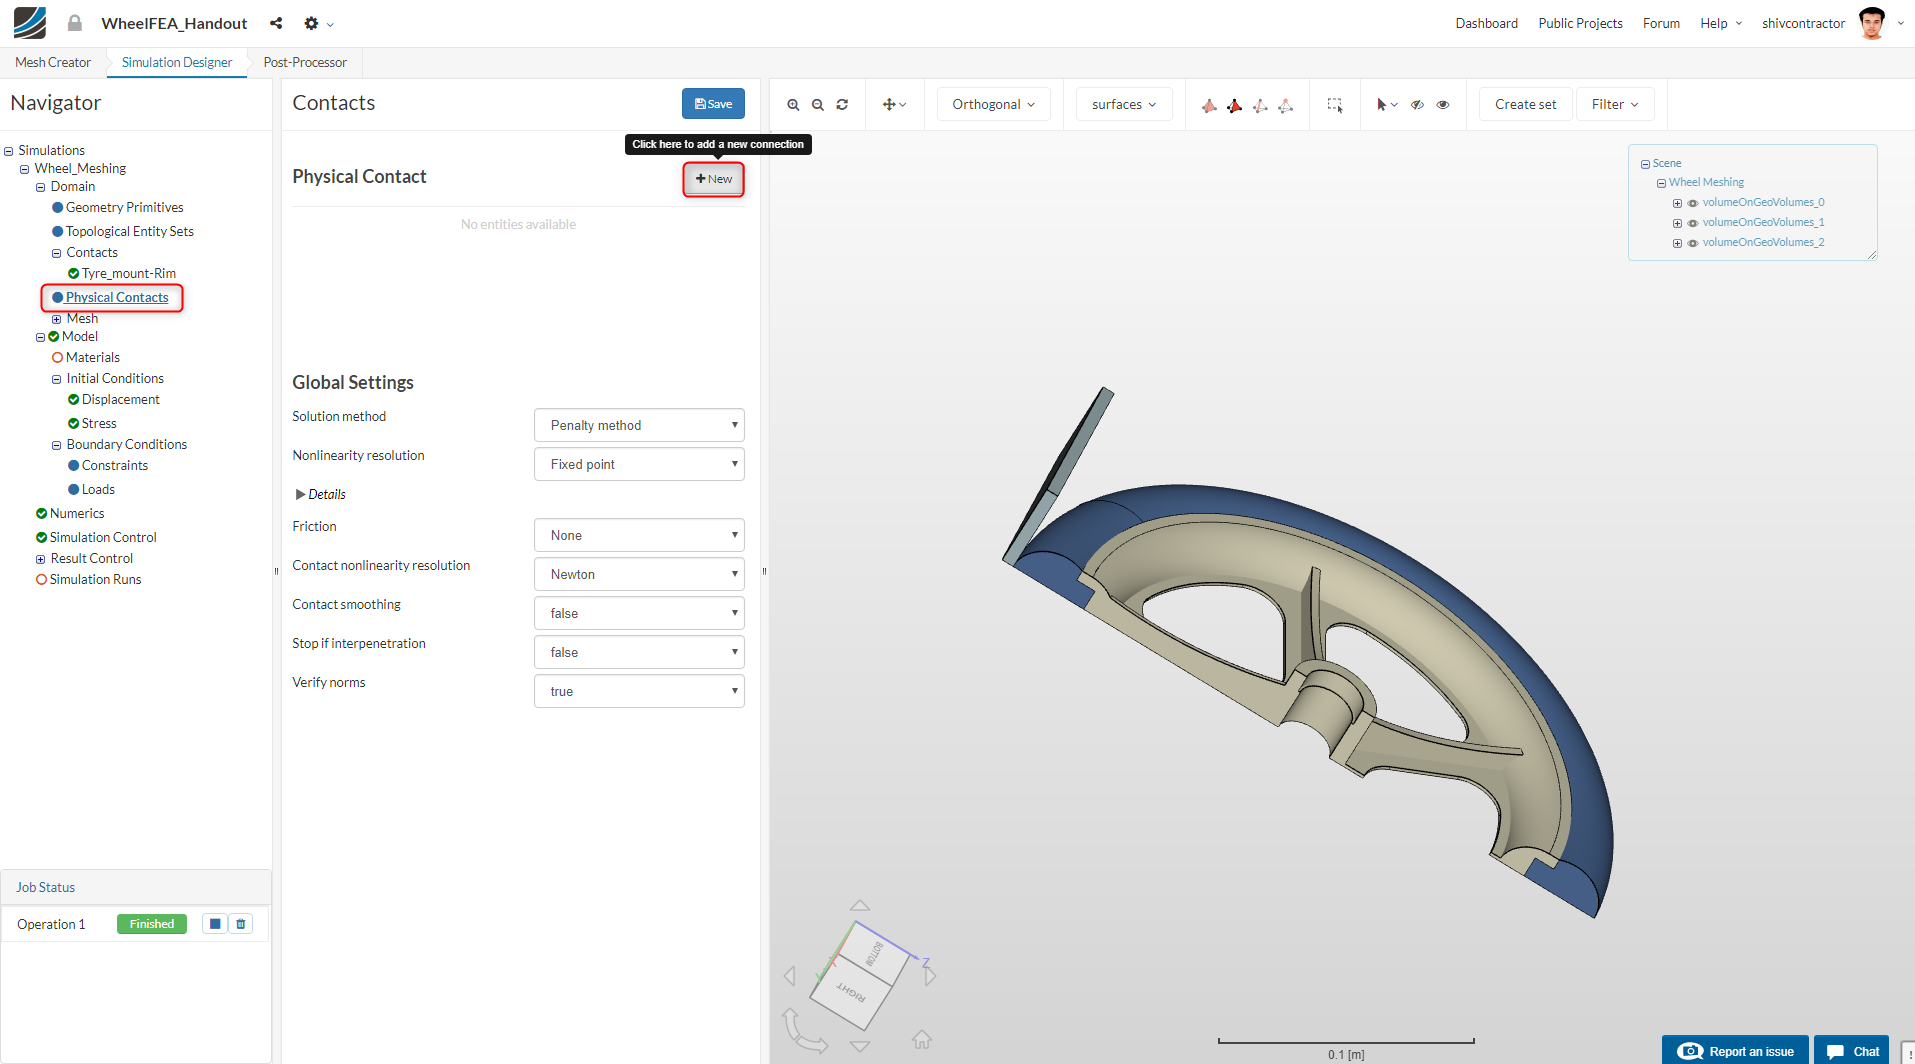
Task: Open the Friction dropdown
Action: tap(639, 535)
